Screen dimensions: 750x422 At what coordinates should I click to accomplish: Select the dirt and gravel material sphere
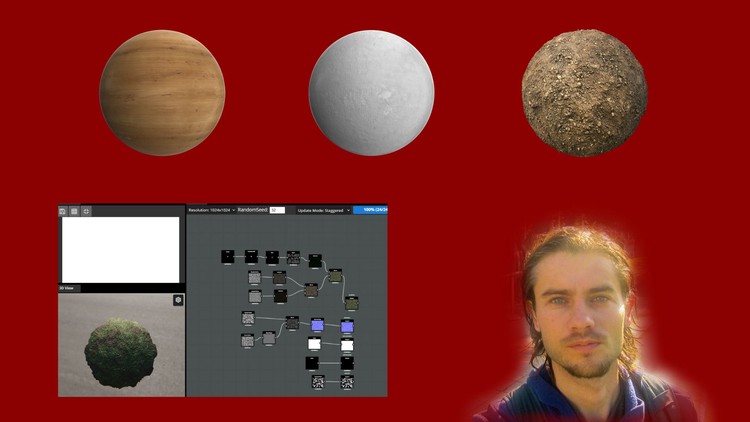(x=585, y=93)
